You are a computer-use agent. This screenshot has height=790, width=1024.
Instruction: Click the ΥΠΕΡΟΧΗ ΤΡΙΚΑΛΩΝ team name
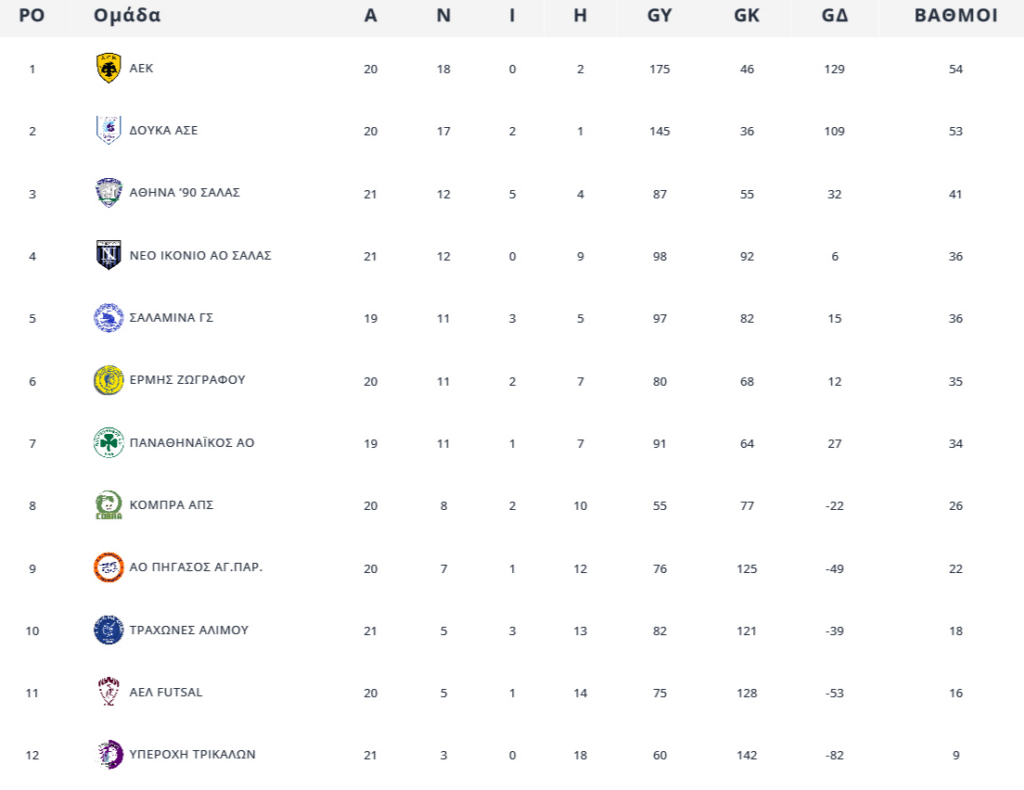[x=193, y=754]
